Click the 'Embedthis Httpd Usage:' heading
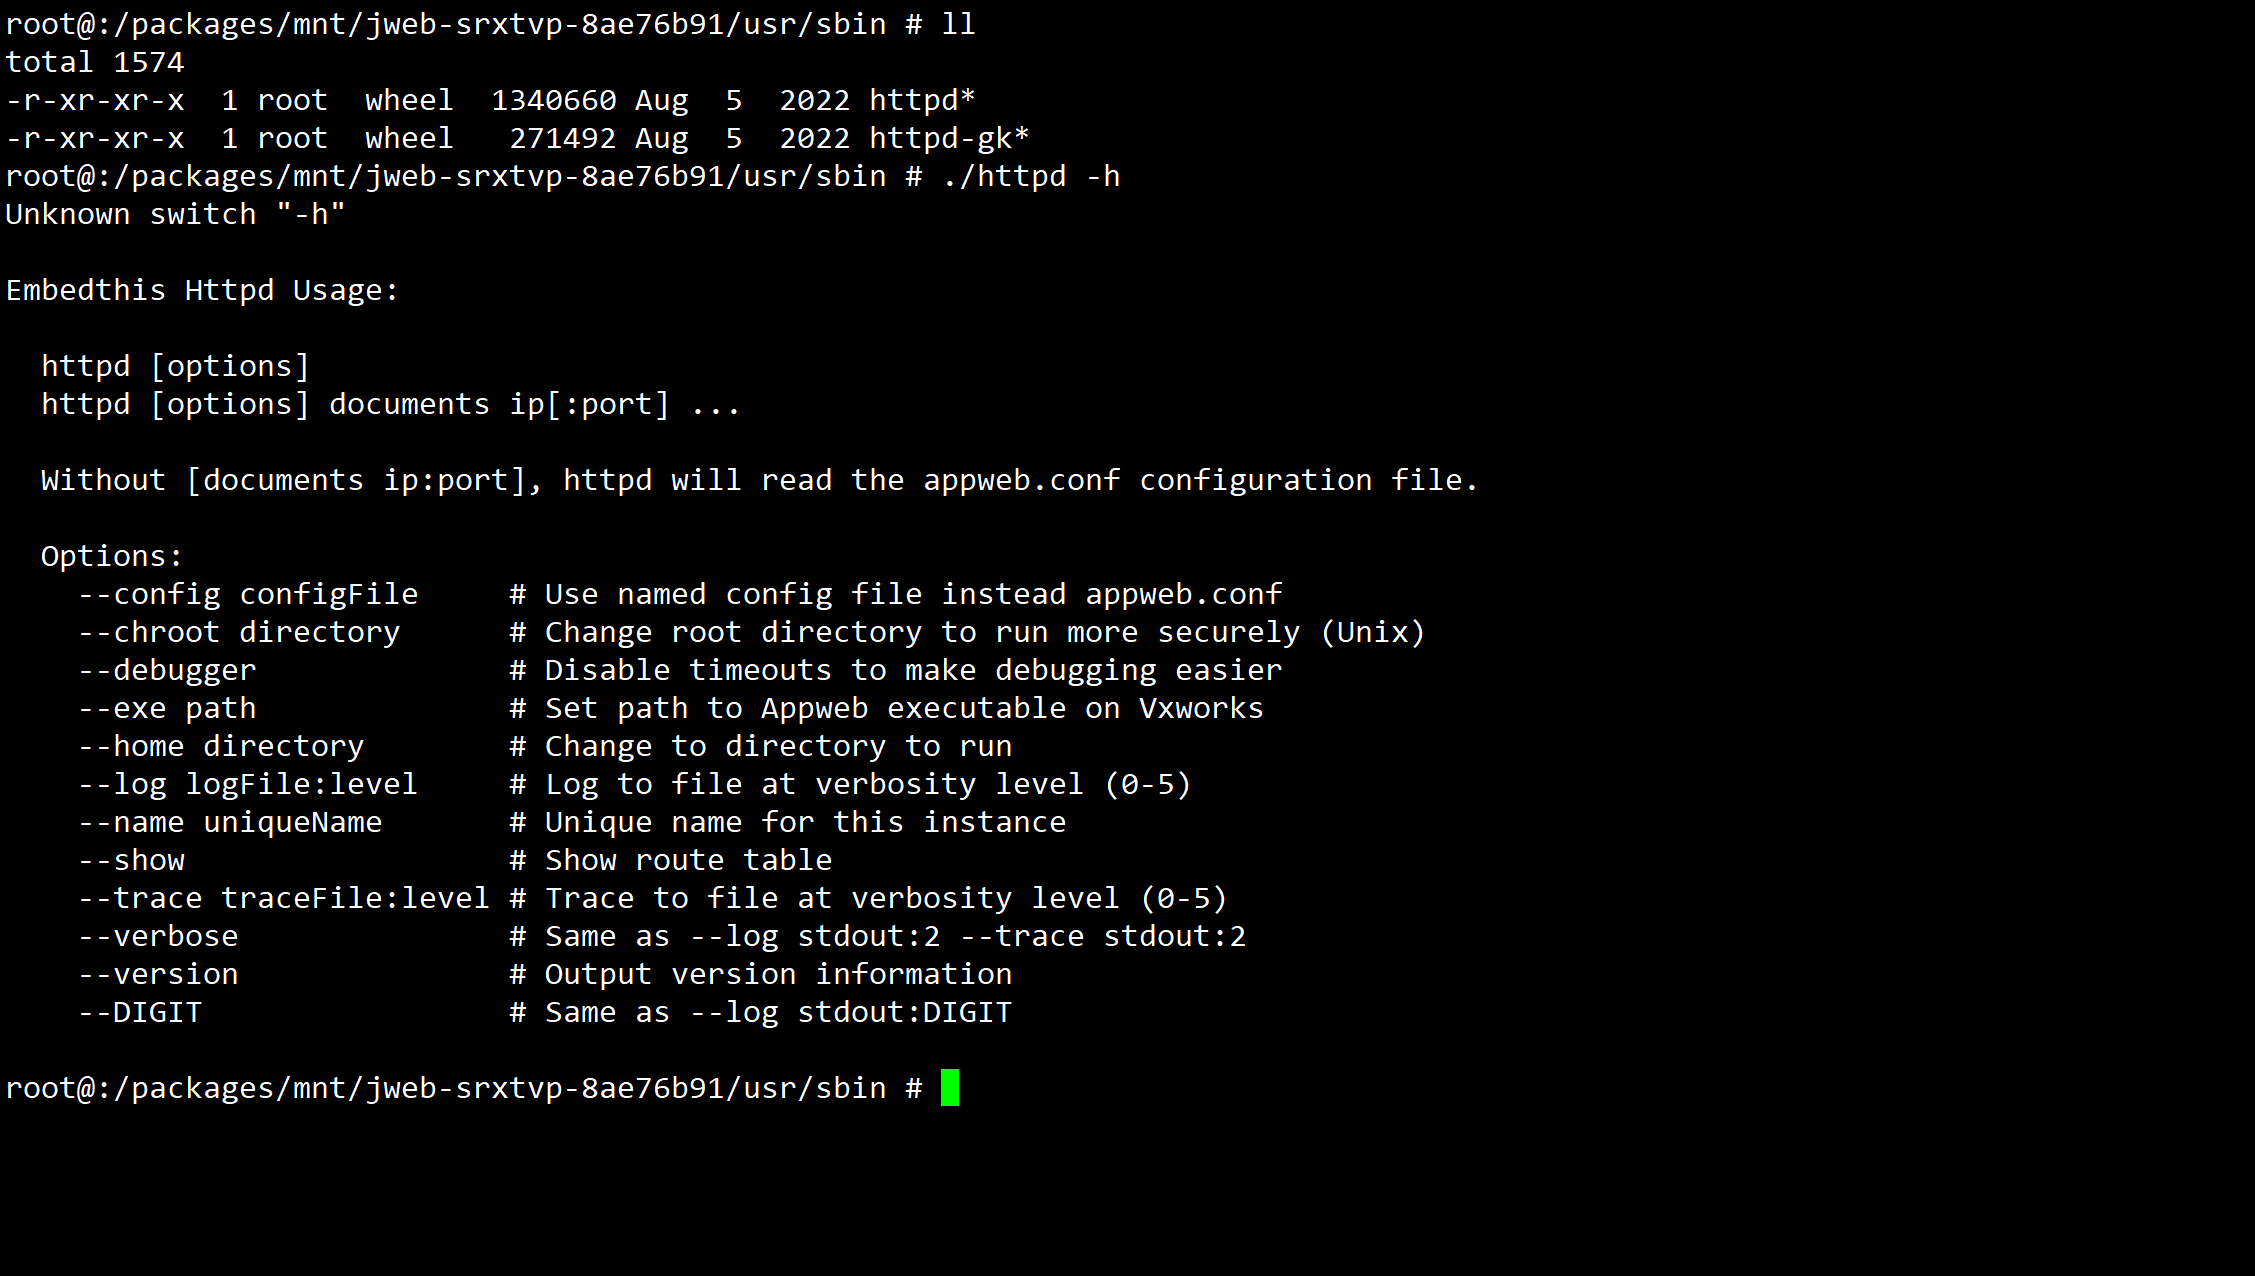The width and height of the screenshot is (2255, 1276). [x=202, y=290]
